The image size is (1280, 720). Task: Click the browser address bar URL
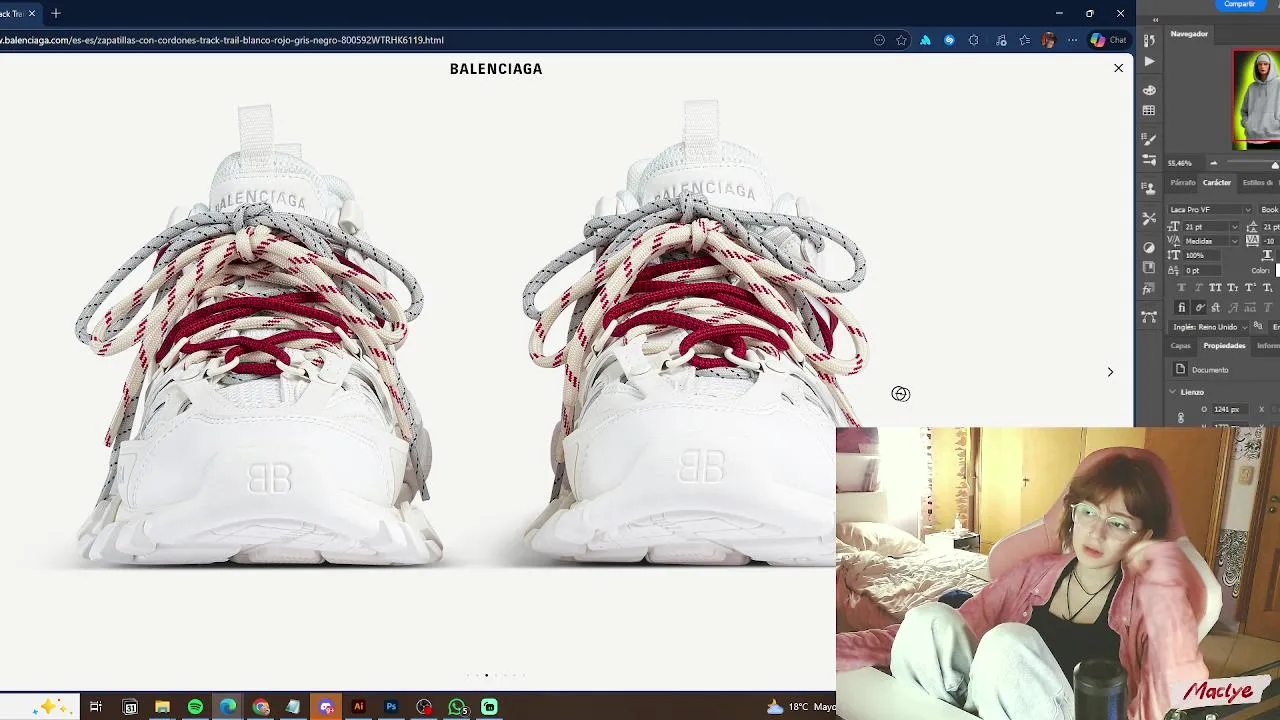coord(222,40)
